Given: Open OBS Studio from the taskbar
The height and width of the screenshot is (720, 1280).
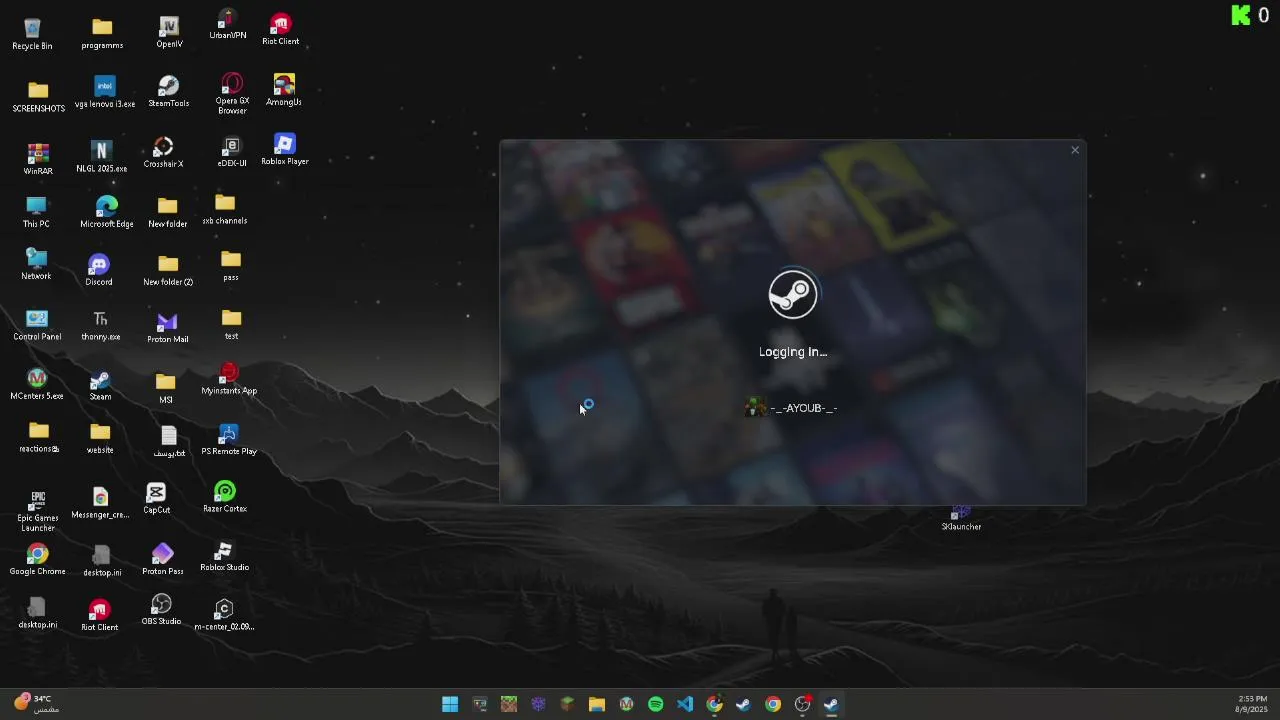Looking at the screenshot, I should (x=802, y=704).
